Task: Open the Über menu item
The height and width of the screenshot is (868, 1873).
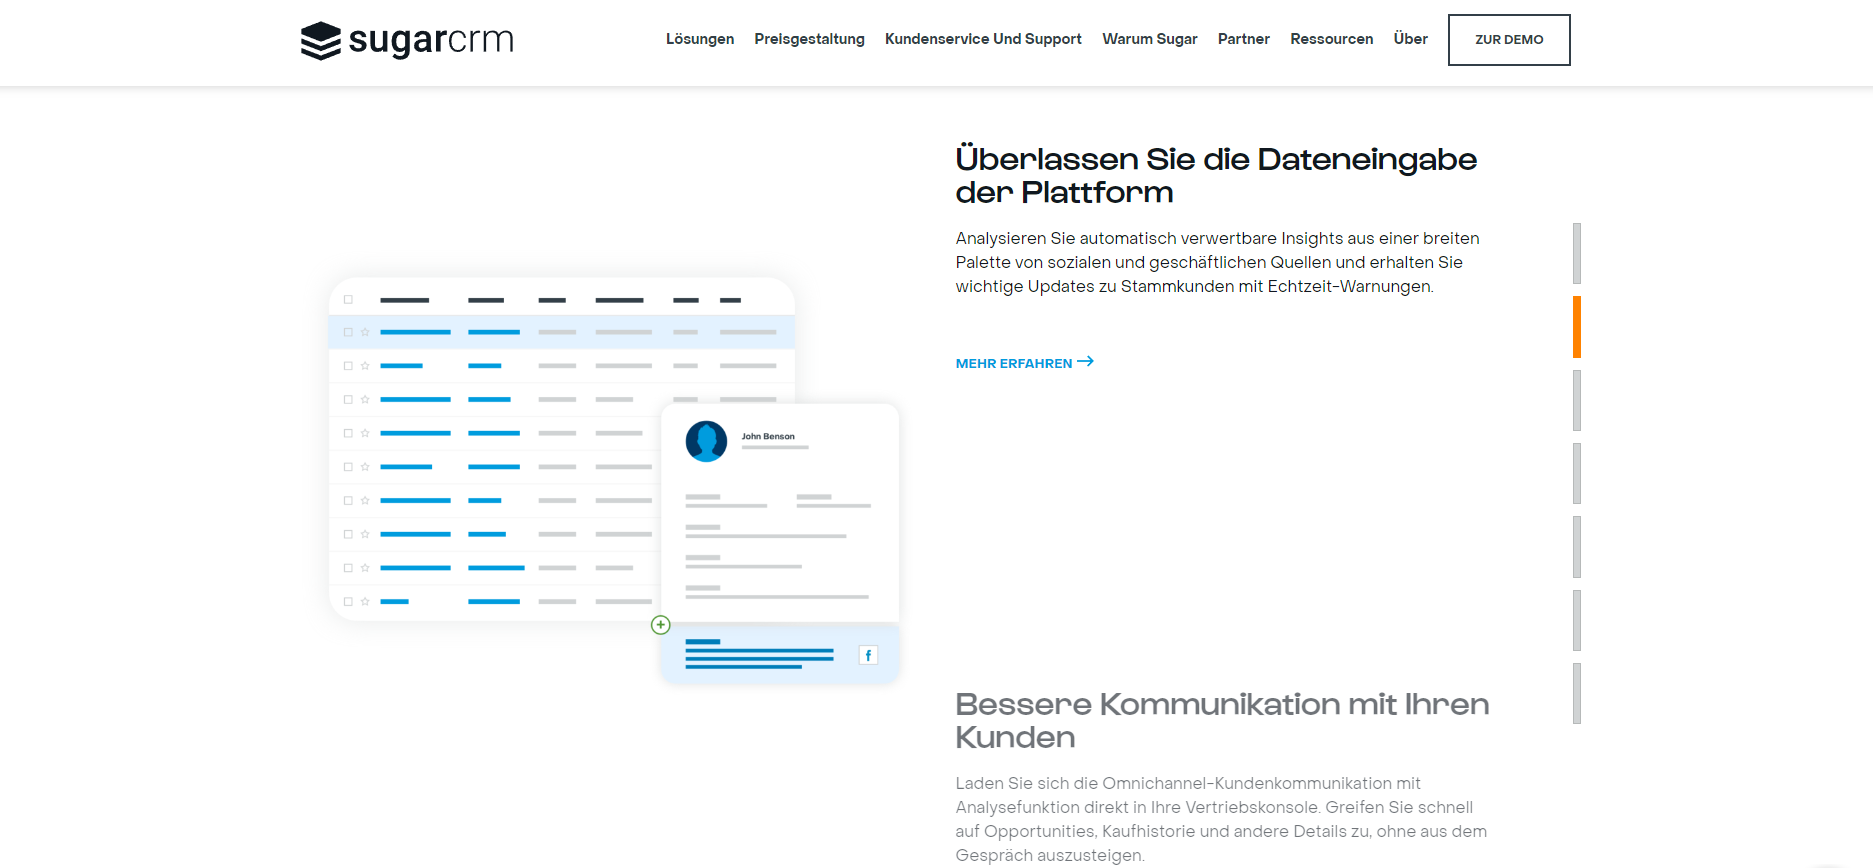Action: [1410, 39]
